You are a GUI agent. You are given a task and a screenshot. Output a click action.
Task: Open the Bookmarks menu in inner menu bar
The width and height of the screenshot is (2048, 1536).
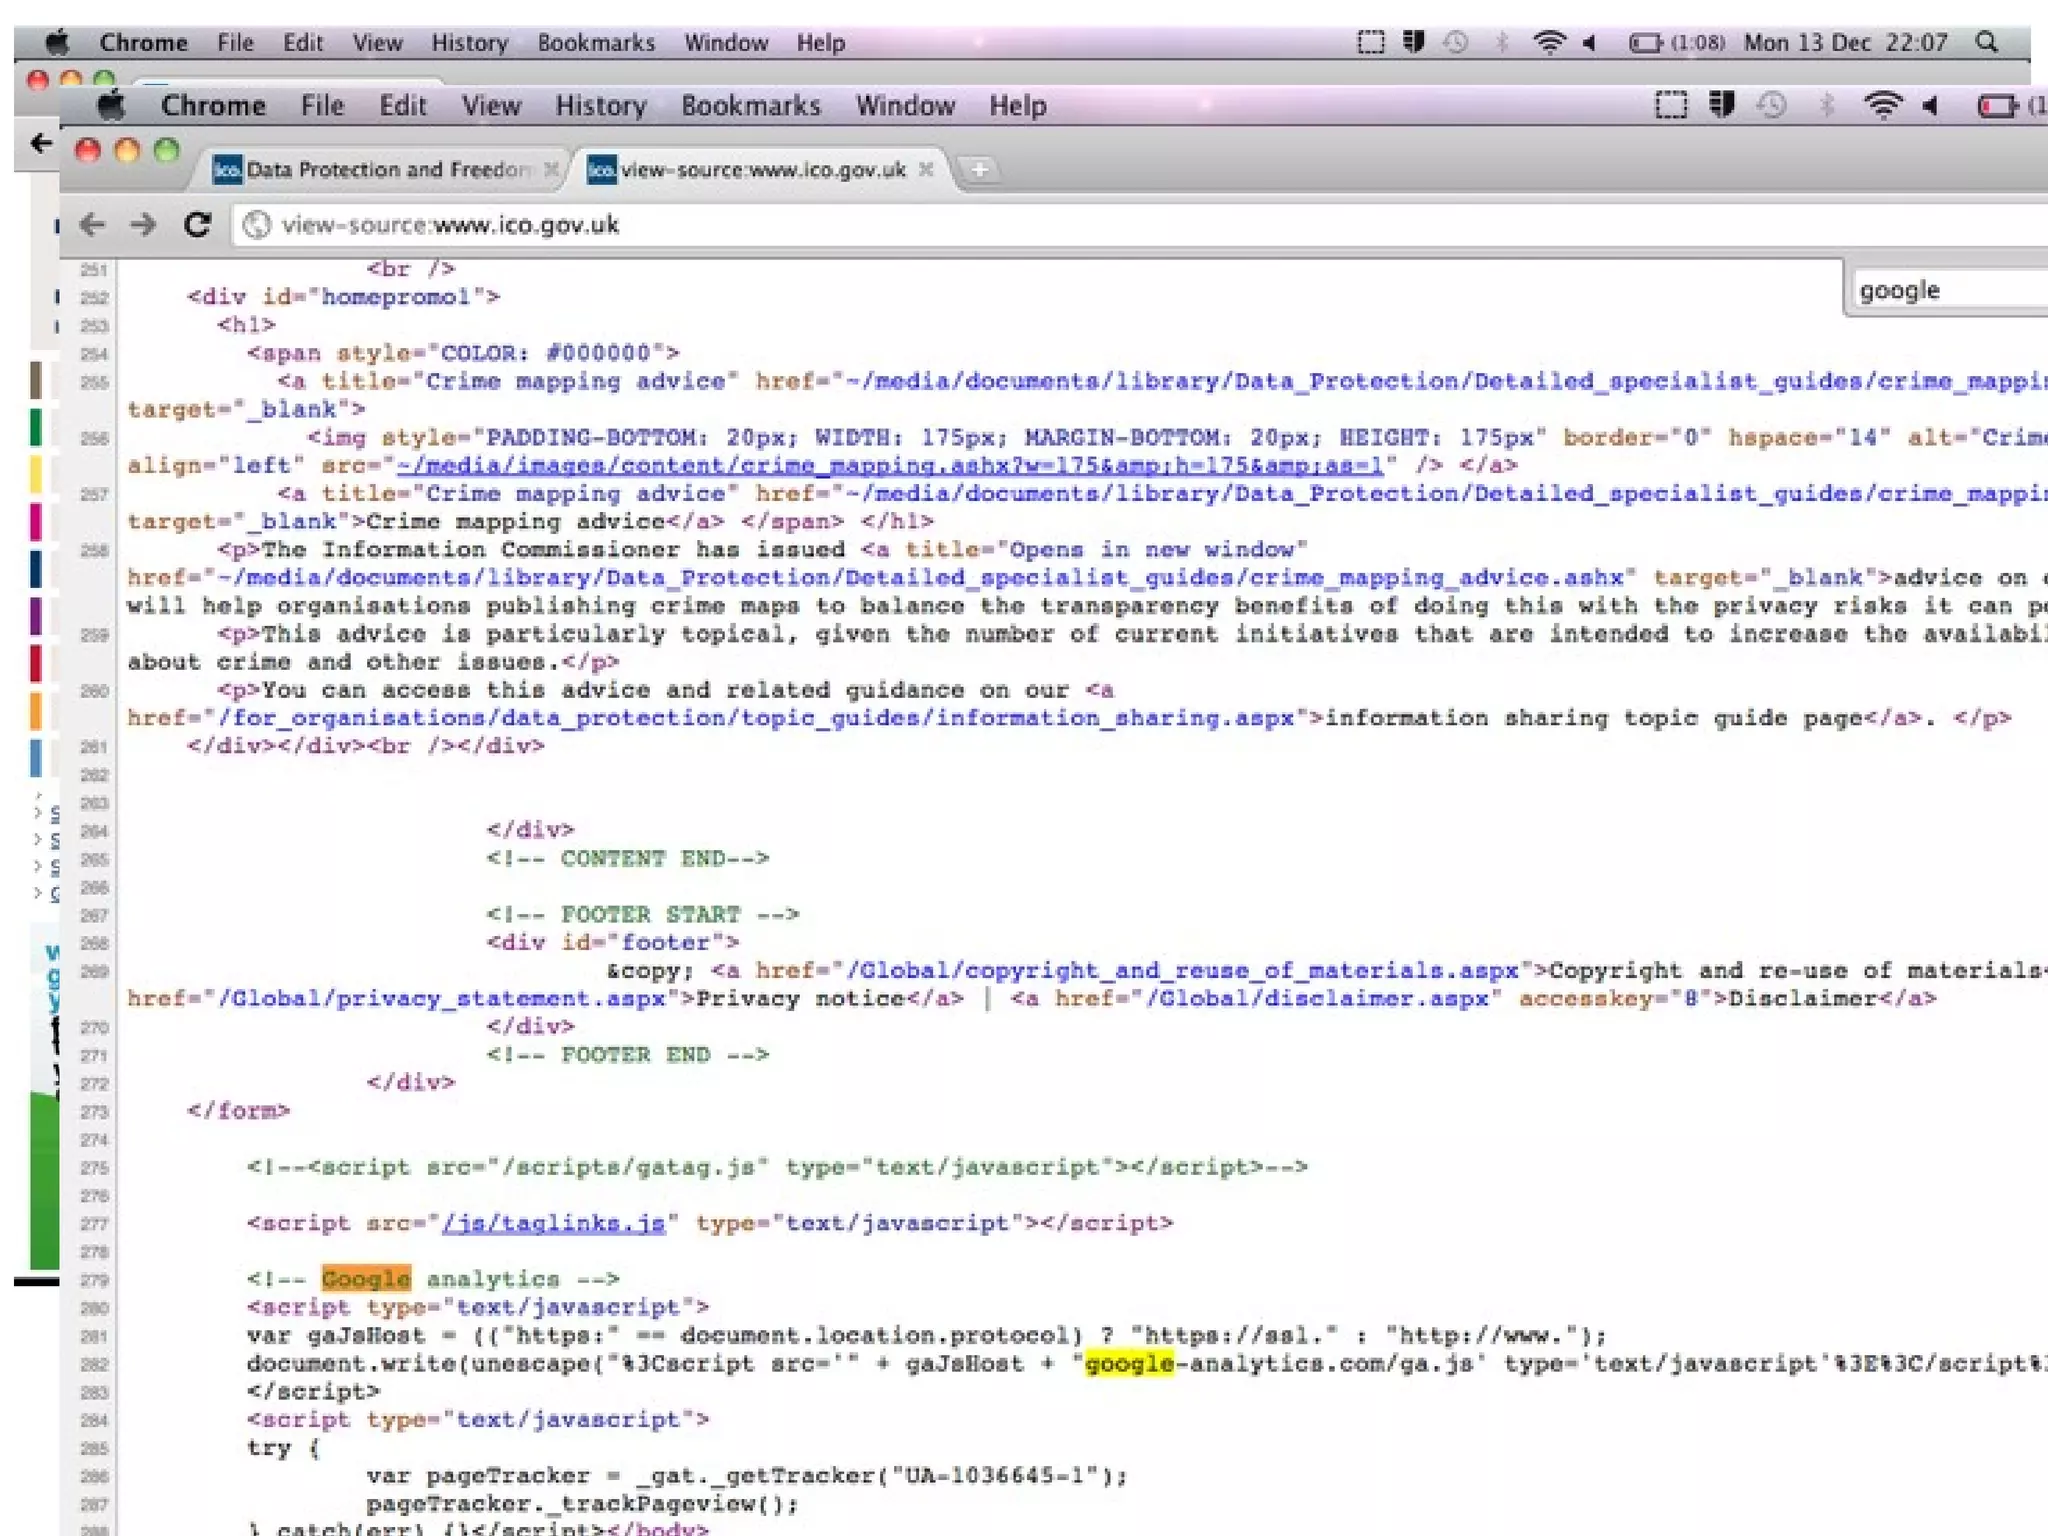click(750, 105)
